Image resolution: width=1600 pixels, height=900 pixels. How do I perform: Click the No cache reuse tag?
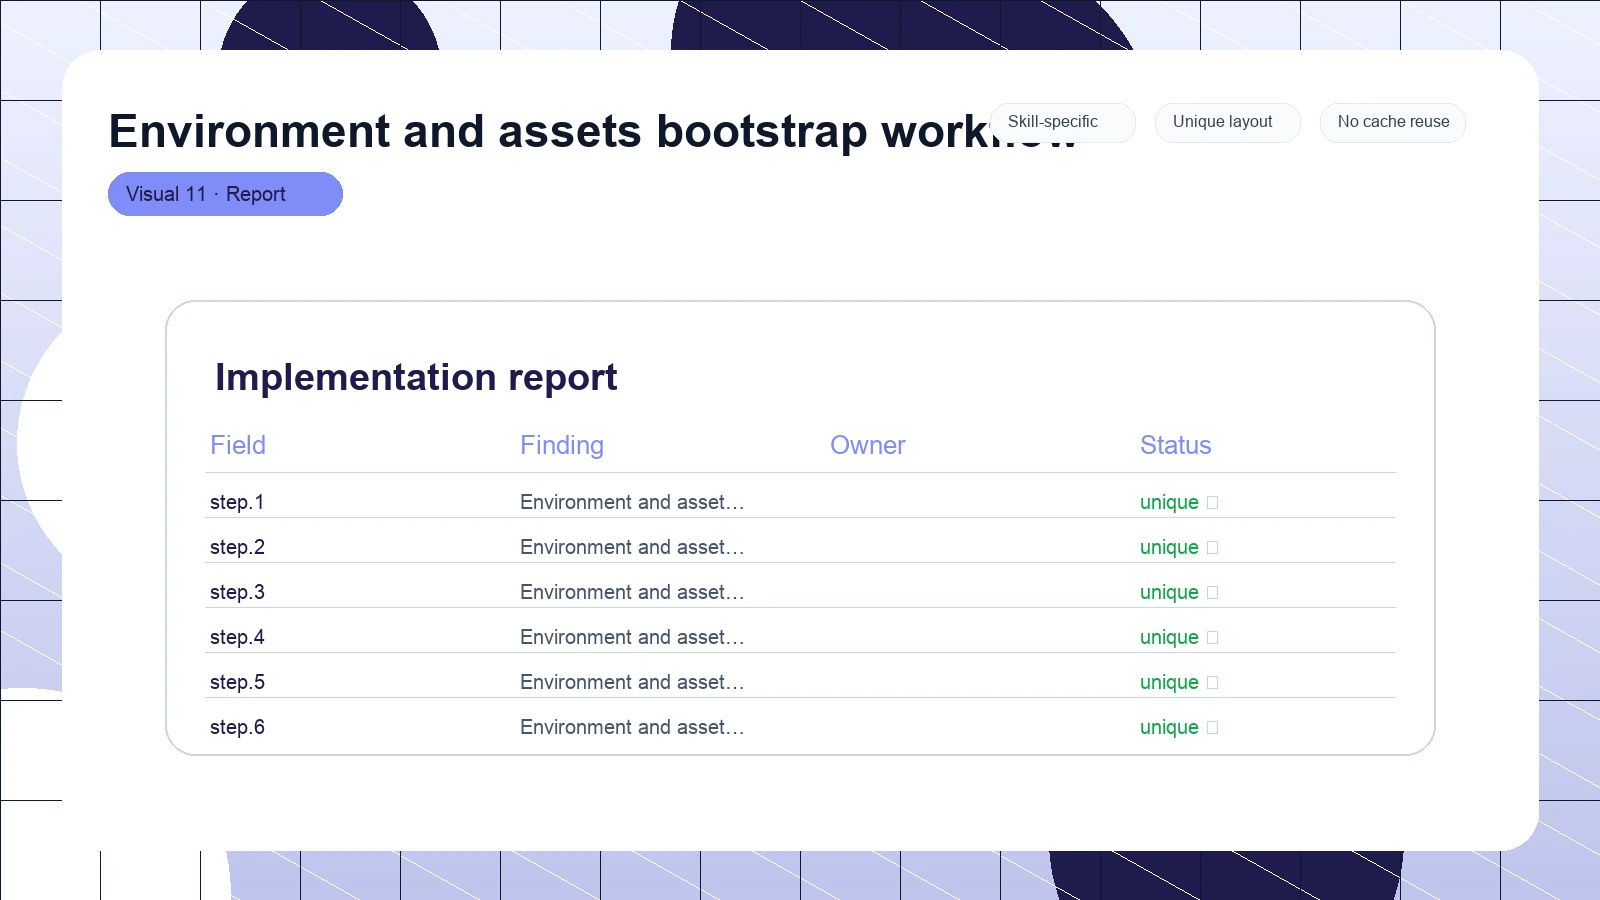point(1392,123)
